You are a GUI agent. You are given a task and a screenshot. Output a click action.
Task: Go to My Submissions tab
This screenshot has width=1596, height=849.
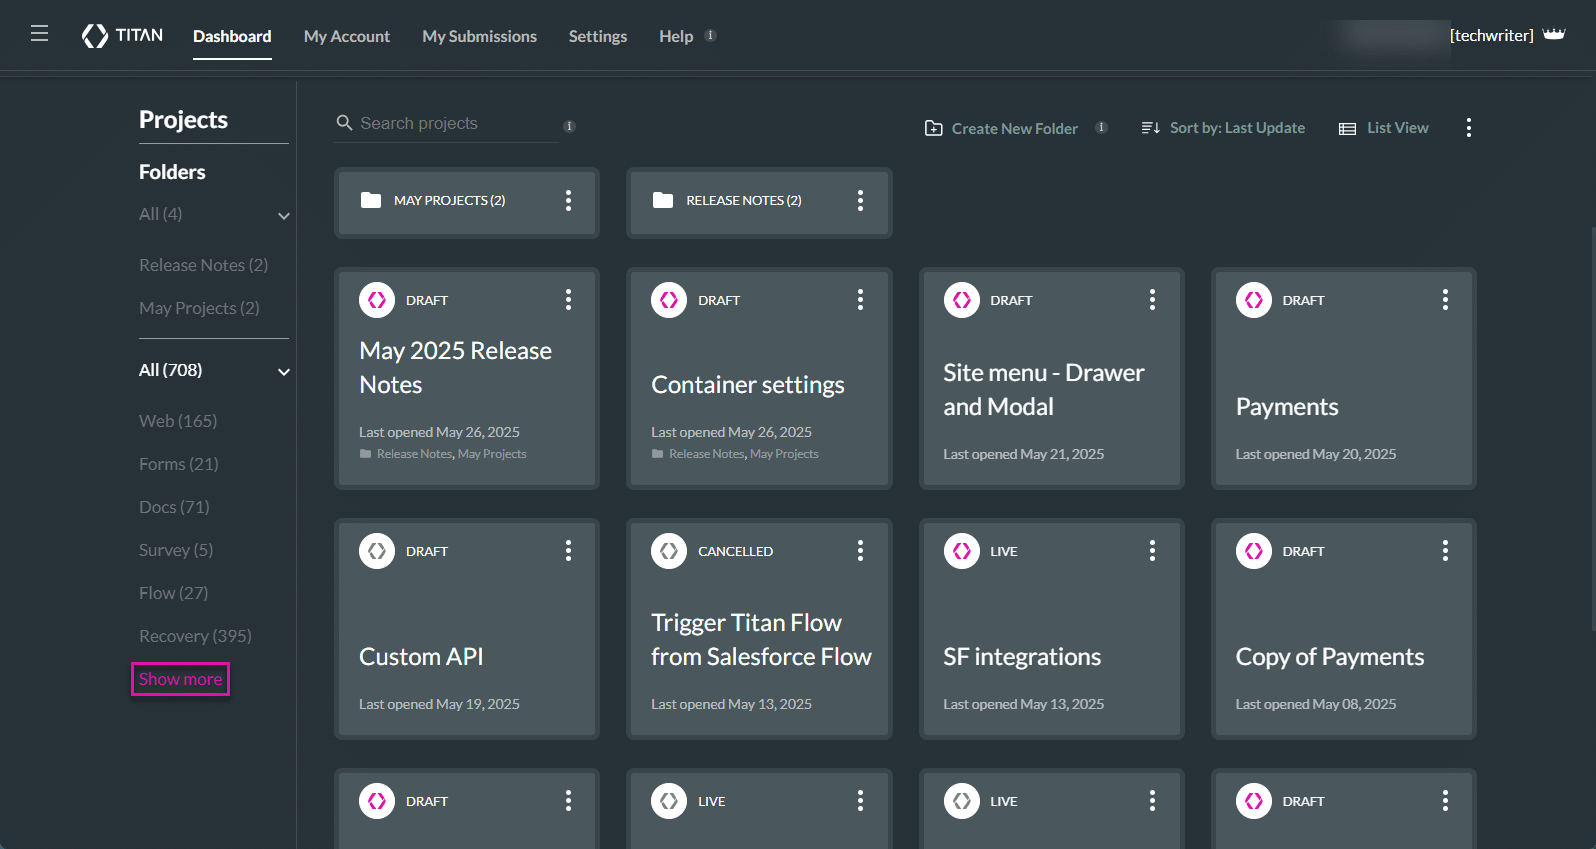pyautogui.click(x=479, y=36)
